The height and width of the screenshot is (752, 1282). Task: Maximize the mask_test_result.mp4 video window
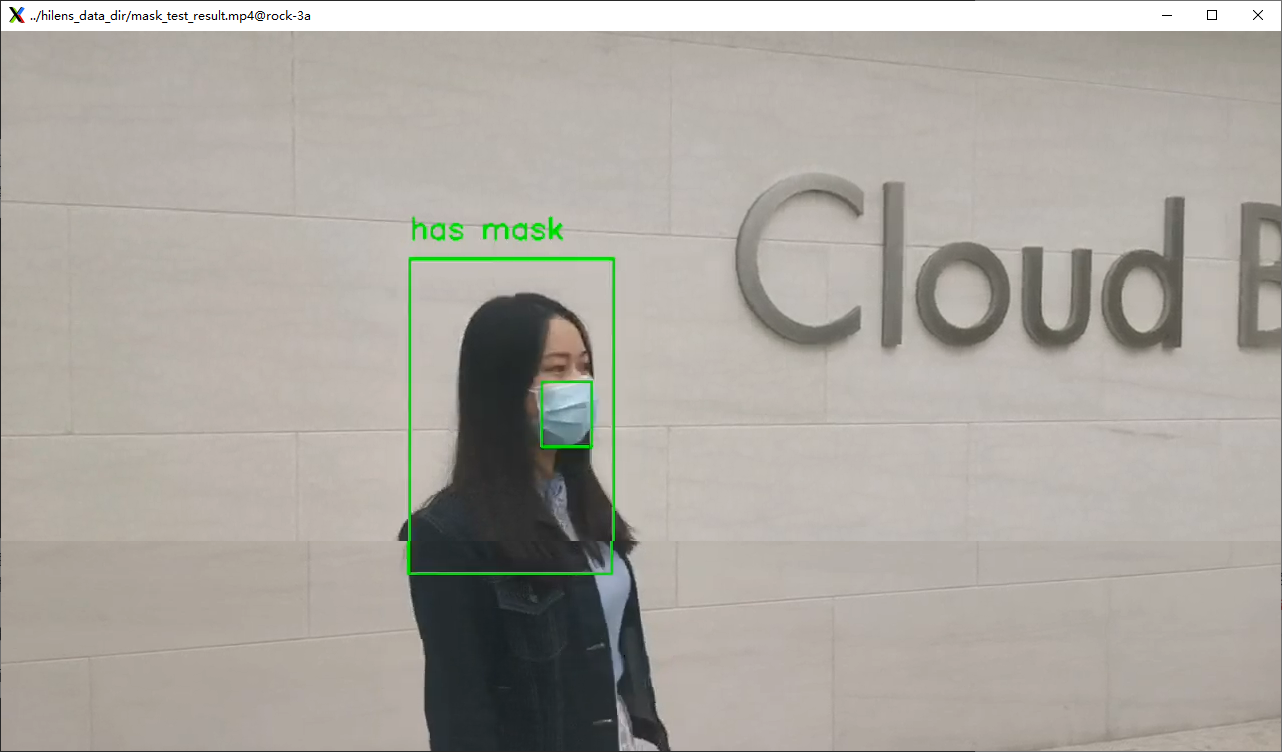tap(1212, 16)
